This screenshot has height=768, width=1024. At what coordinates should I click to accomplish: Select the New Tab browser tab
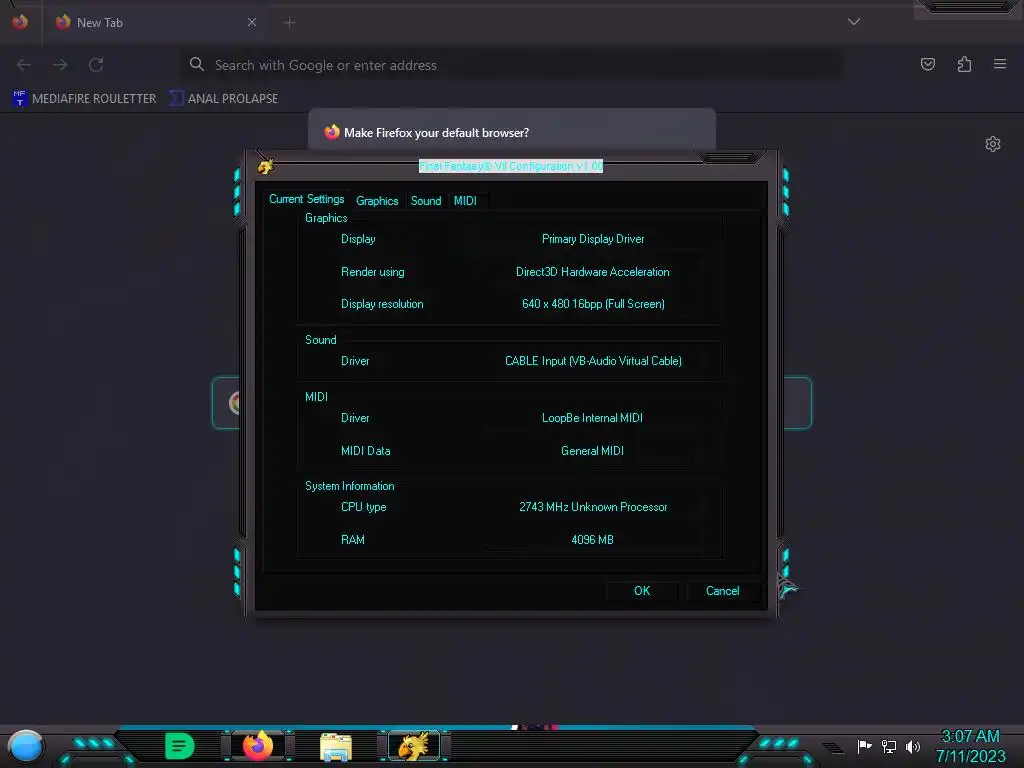coord(155,23)
